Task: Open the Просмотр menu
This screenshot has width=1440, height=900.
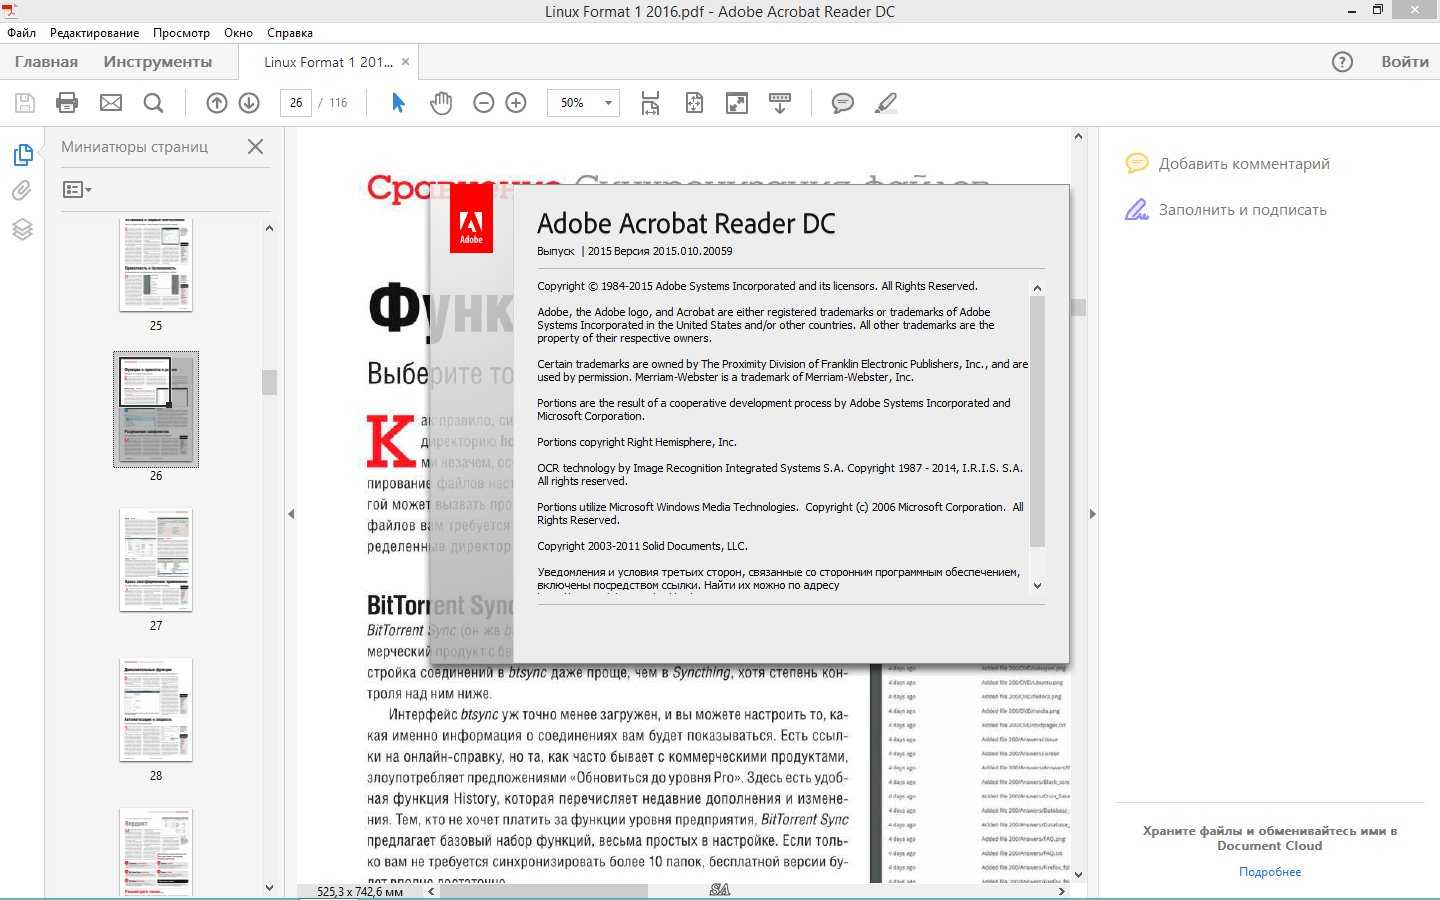Action: point(181,32)
